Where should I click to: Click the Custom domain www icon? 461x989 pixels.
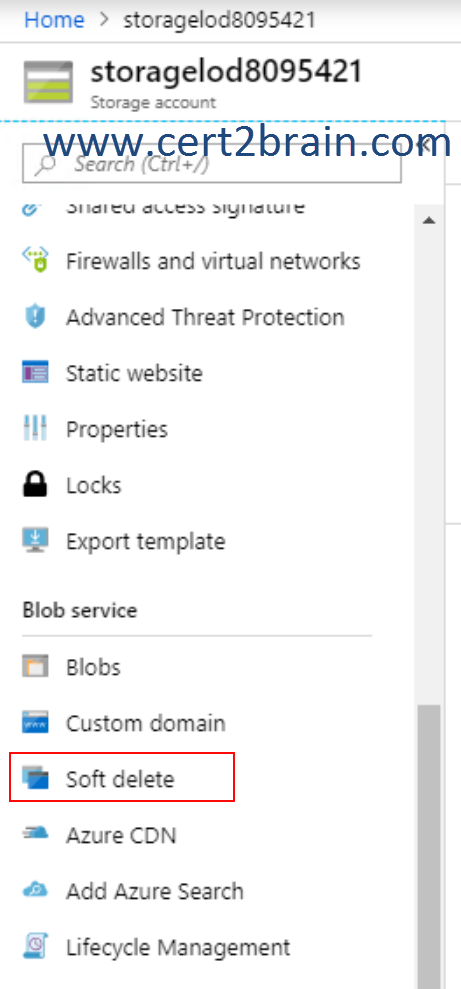click(35, 723)
